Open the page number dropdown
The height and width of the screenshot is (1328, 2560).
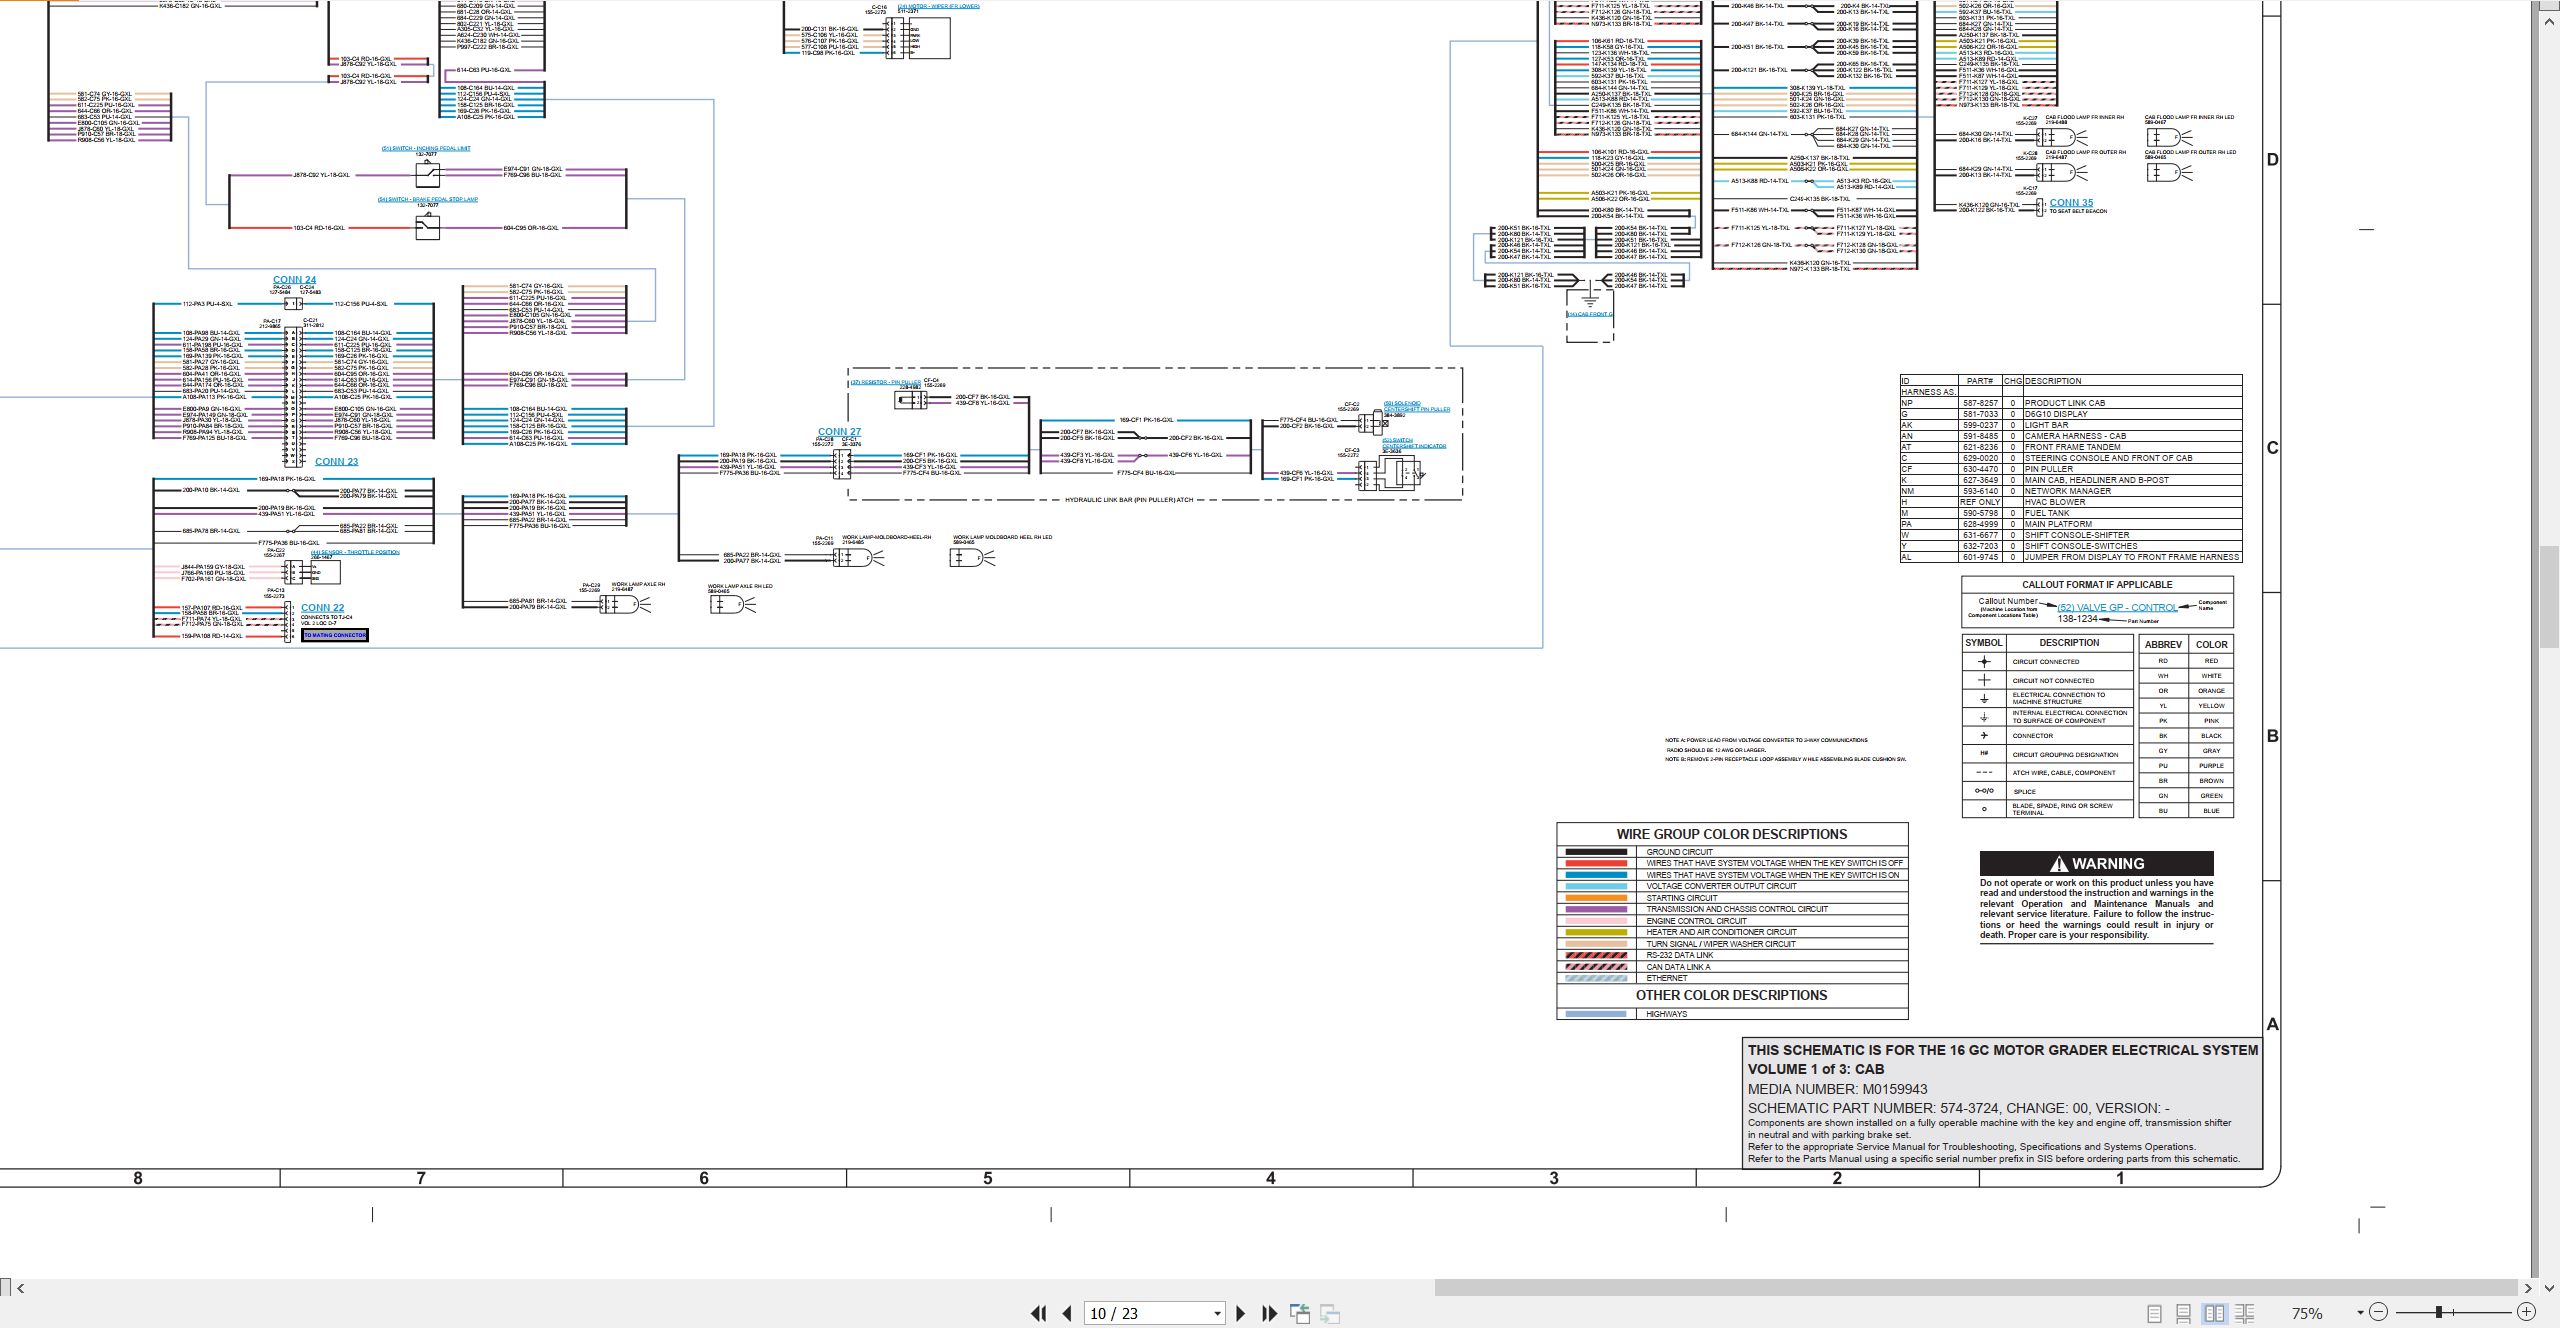(x=1217, y=1314)
